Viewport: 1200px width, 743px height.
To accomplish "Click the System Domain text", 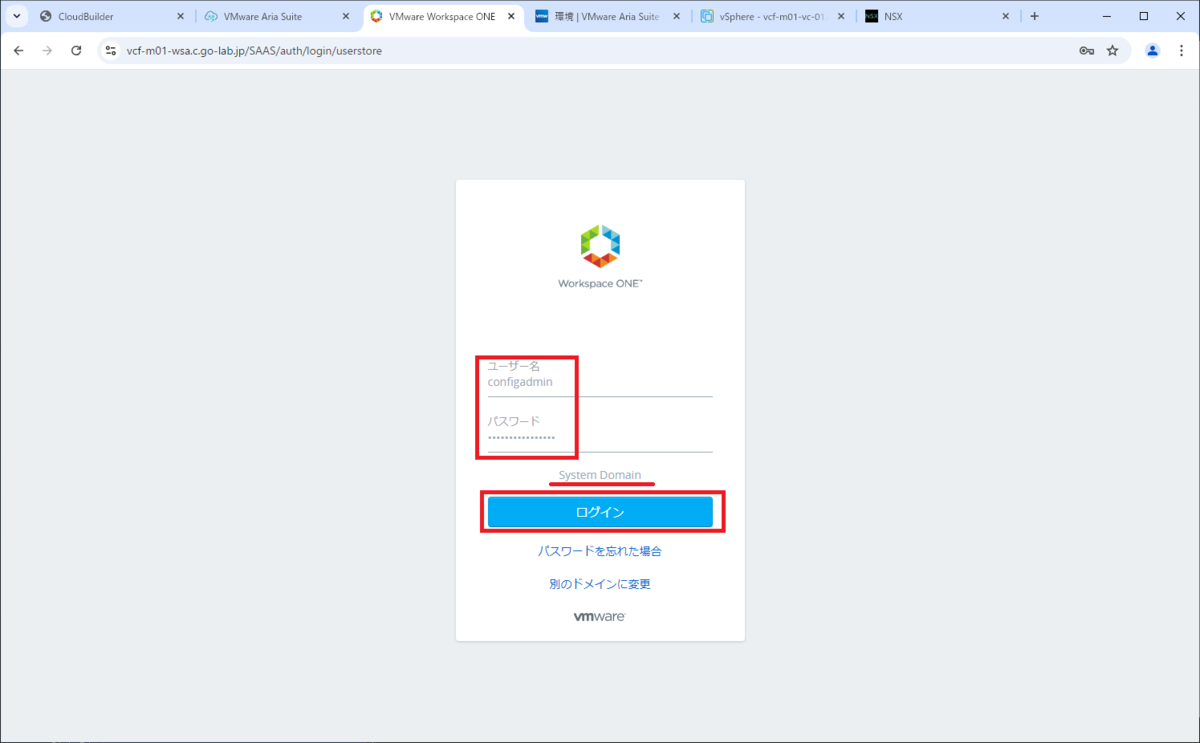I will [600, 475].
